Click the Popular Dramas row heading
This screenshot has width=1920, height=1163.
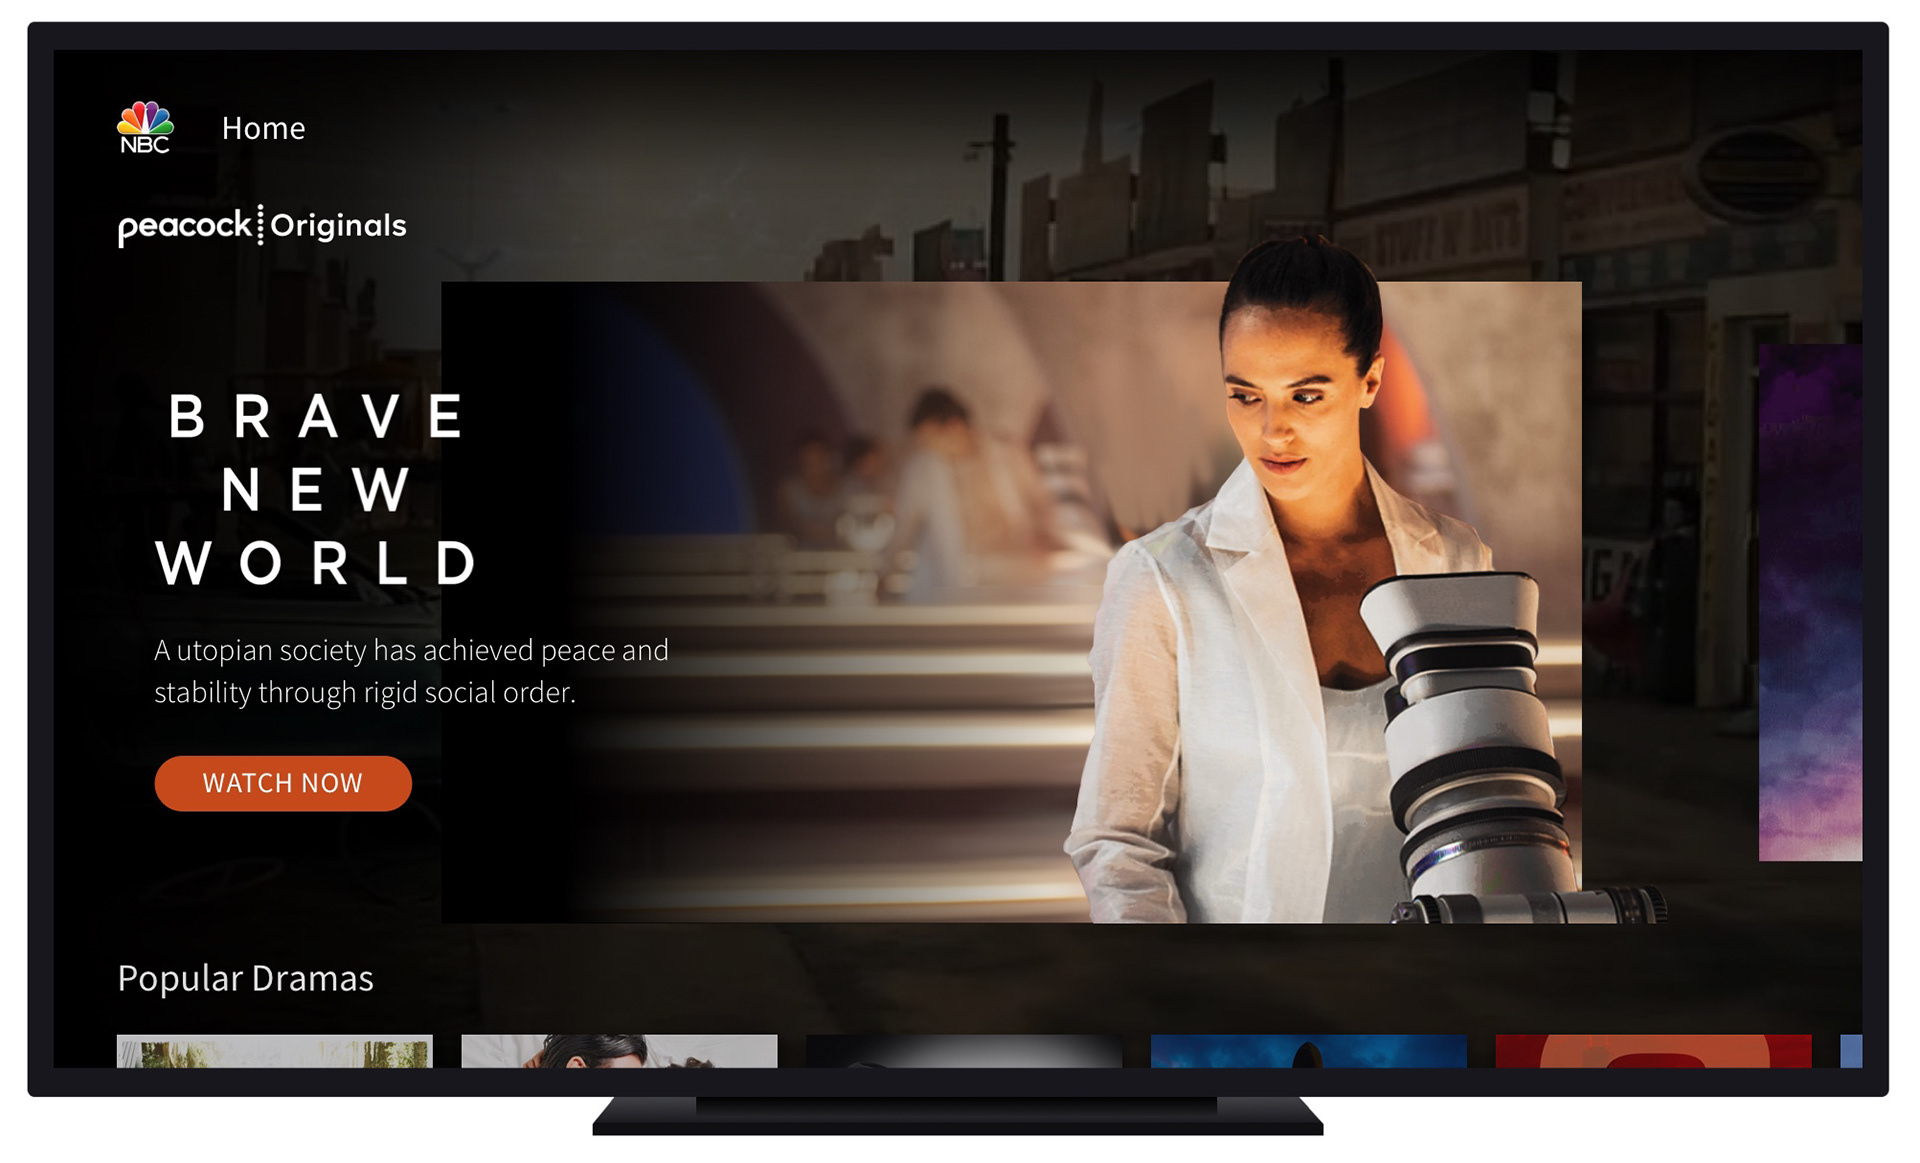[x=245, y=978]
